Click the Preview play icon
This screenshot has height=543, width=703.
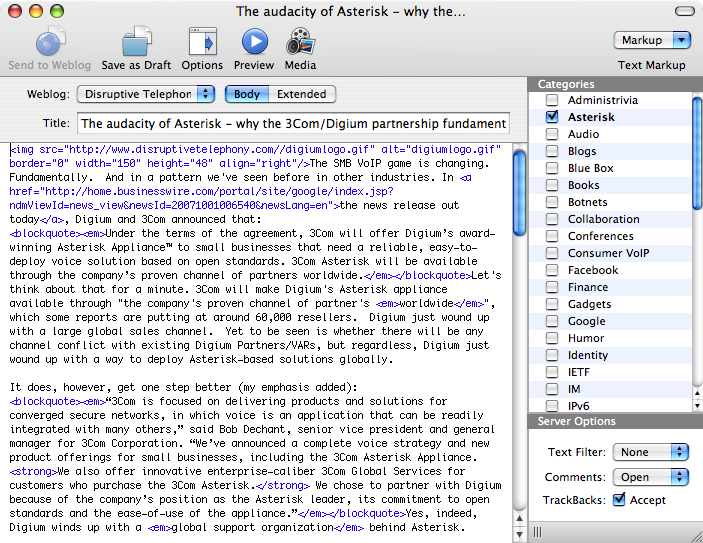[254, 42]
